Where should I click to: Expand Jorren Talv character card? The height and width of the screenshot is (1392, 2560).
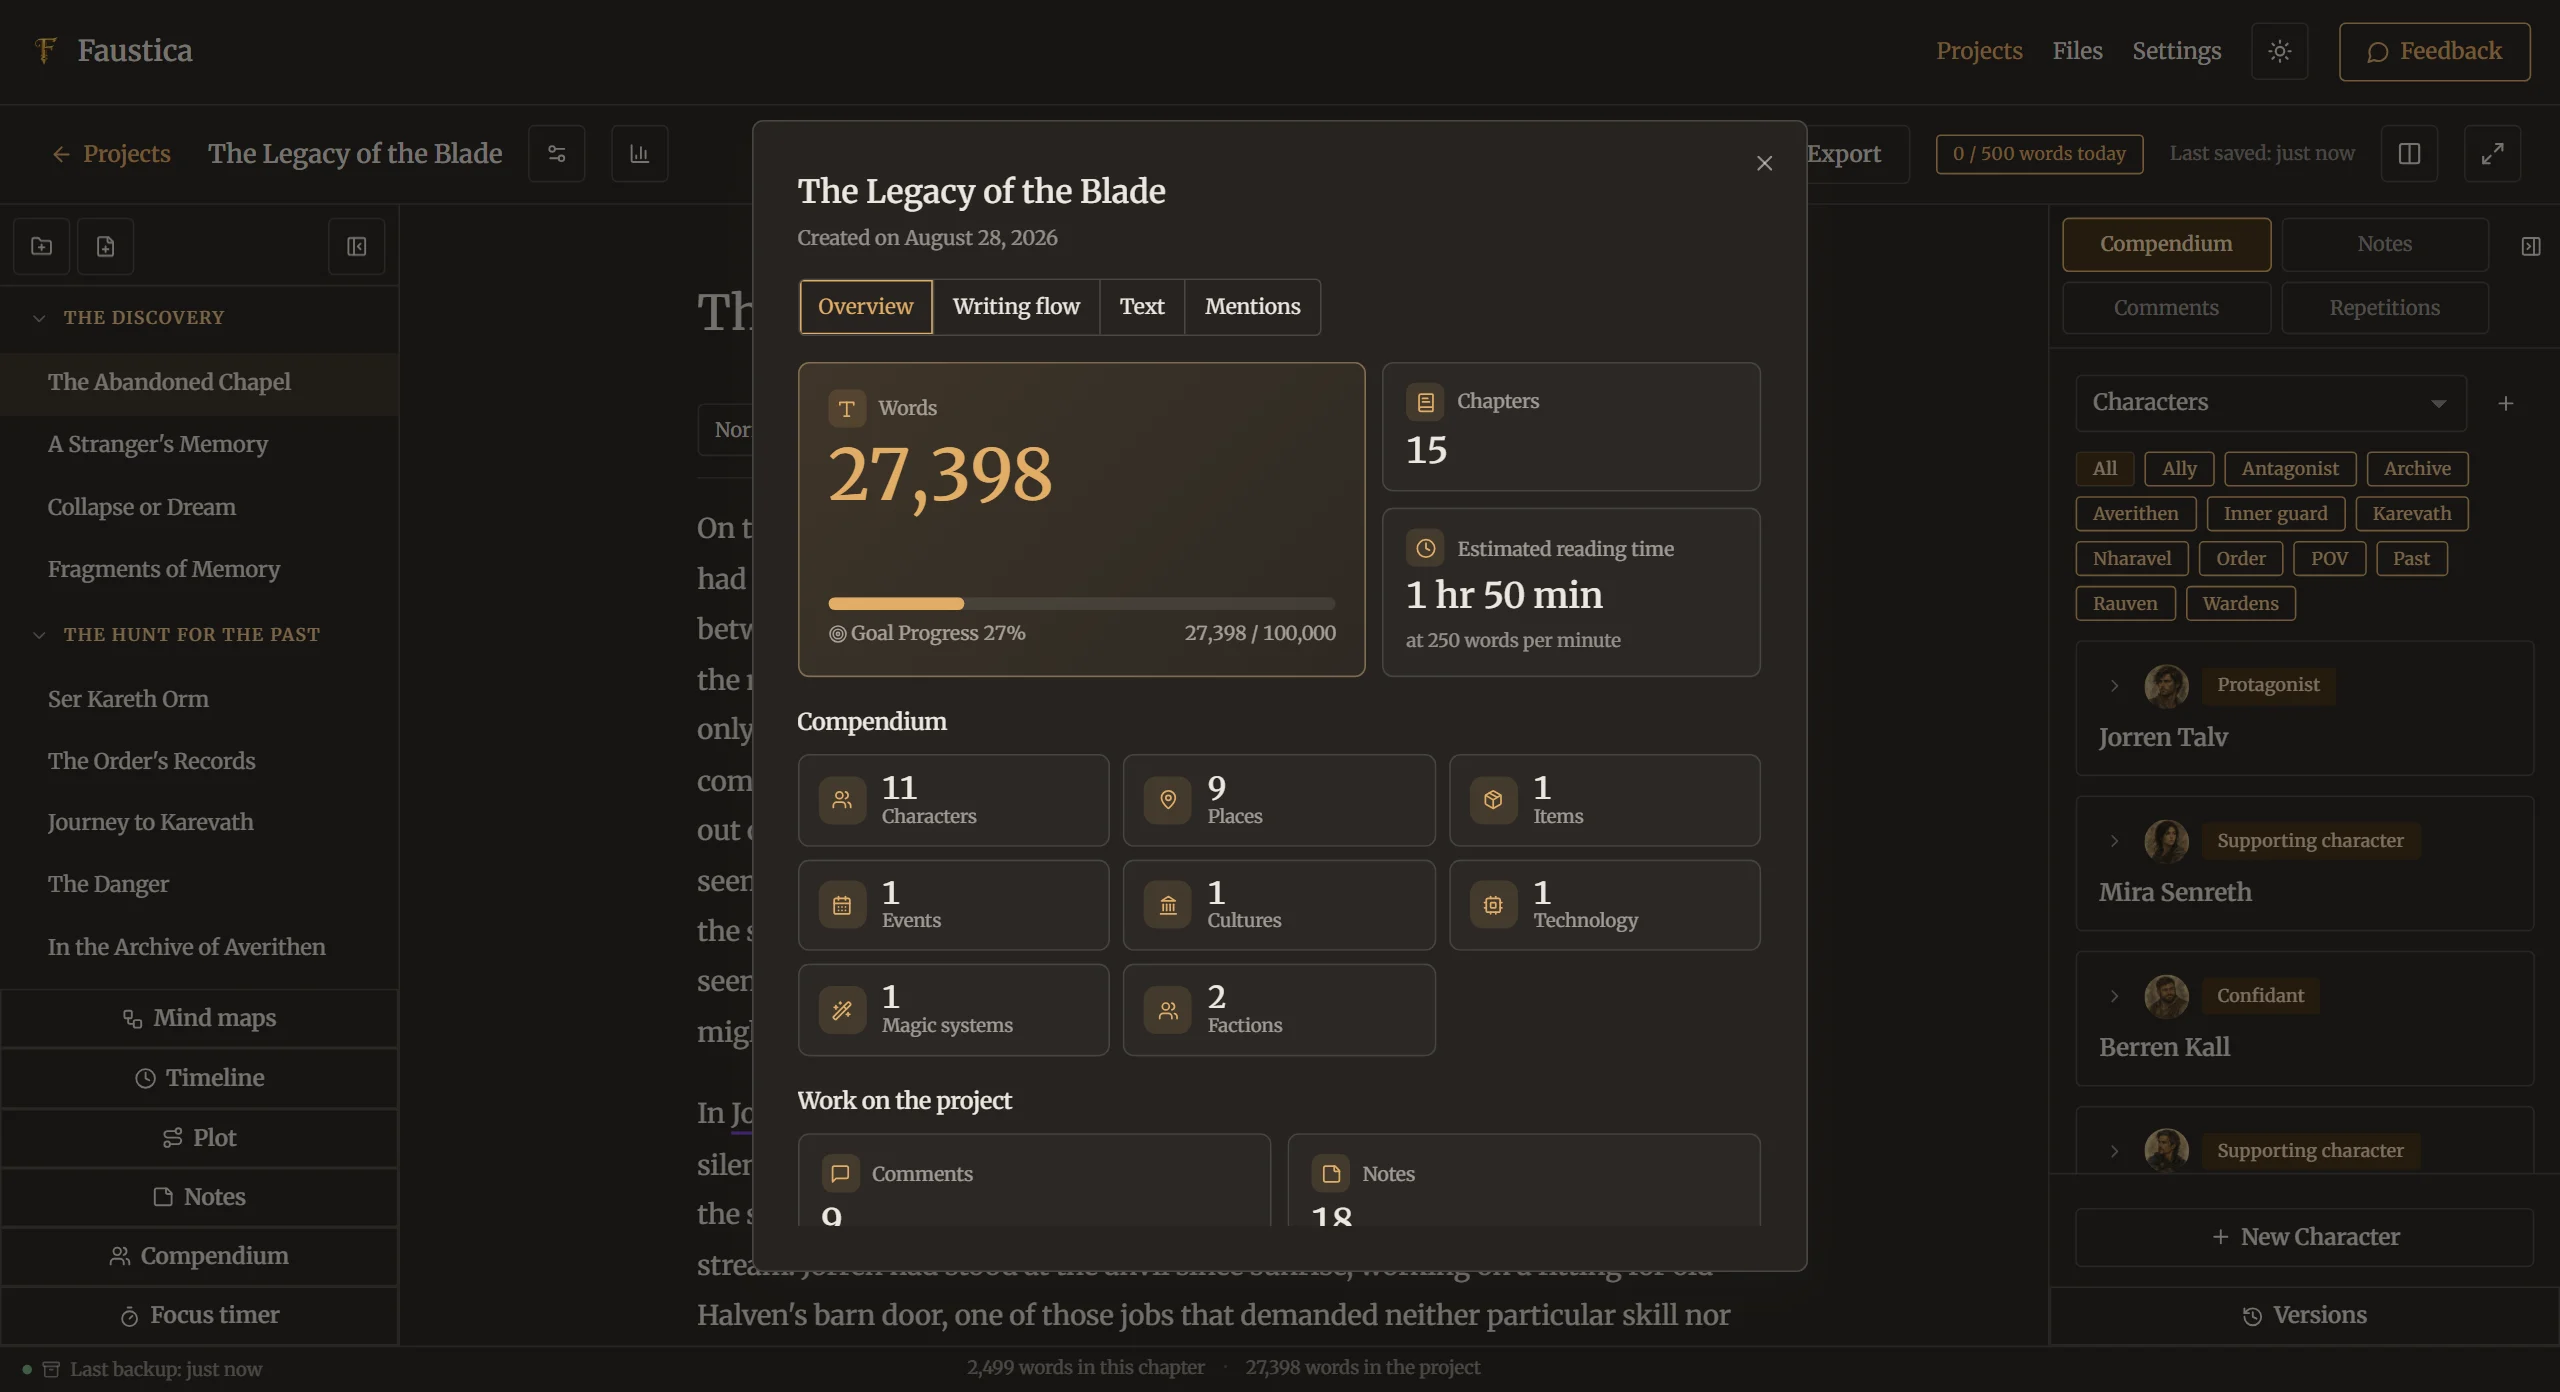[x=2114, y=685]
